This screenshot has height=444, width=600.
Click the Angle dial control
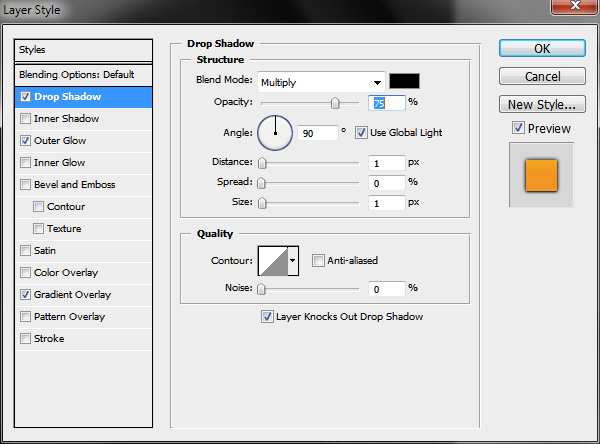point(275,133)
